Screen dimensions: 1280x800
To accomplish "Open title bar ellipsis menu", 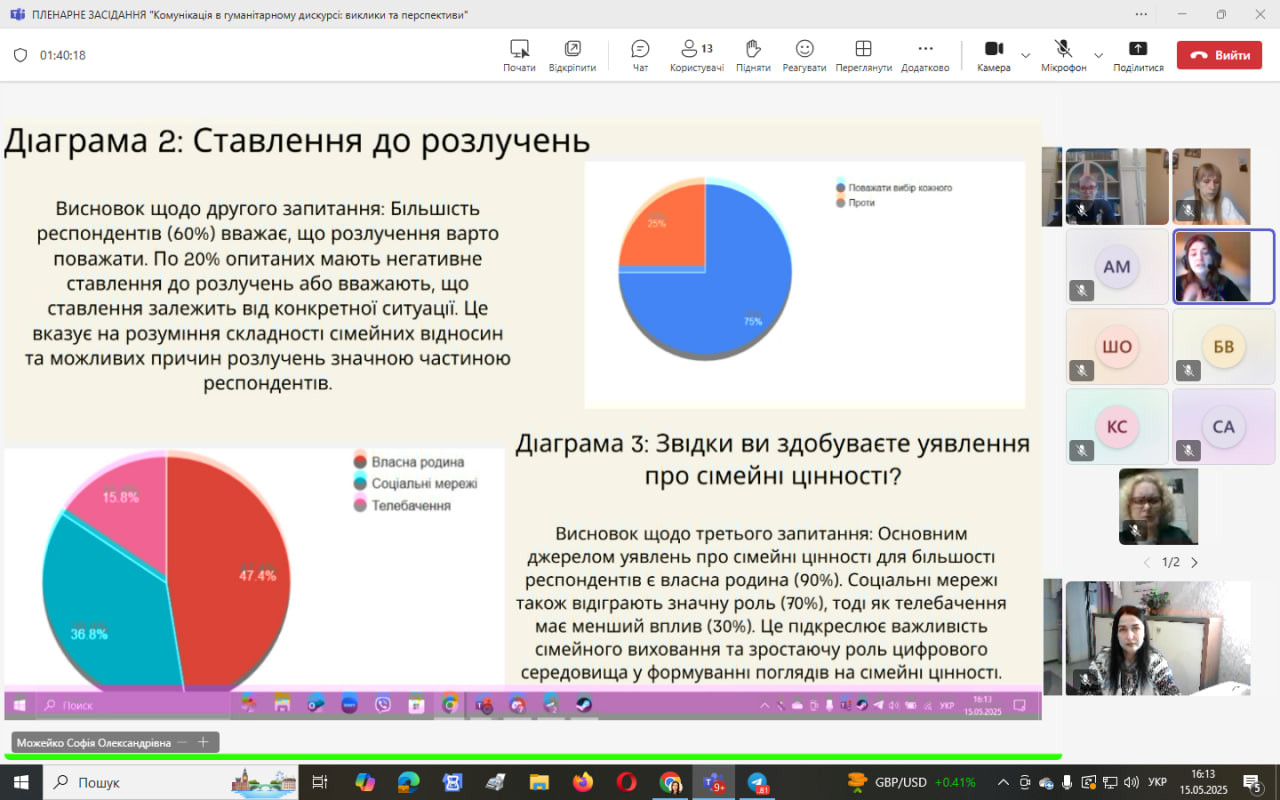I will (1141, 14).
